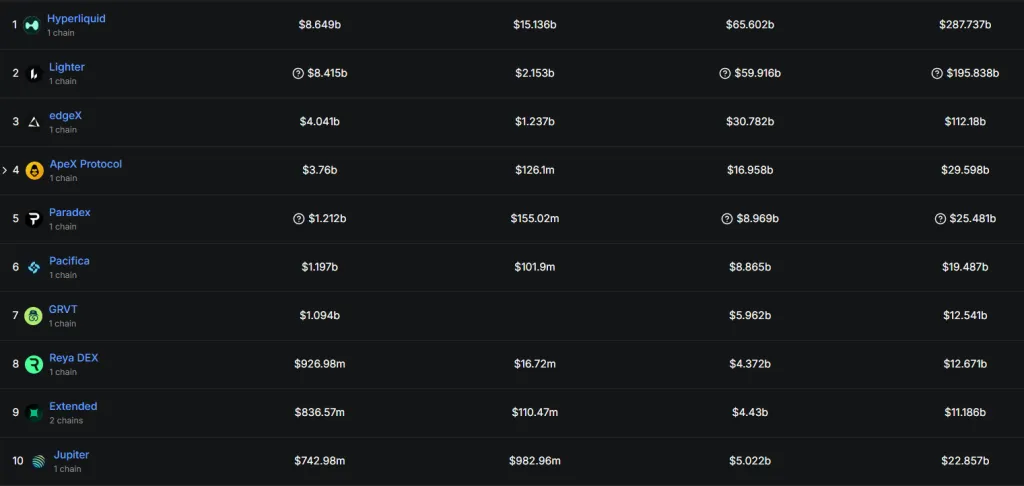Viewport: 1024px width, 486px height.
Task: Click the help icon next to $8.969b
Action: (725, 219)
